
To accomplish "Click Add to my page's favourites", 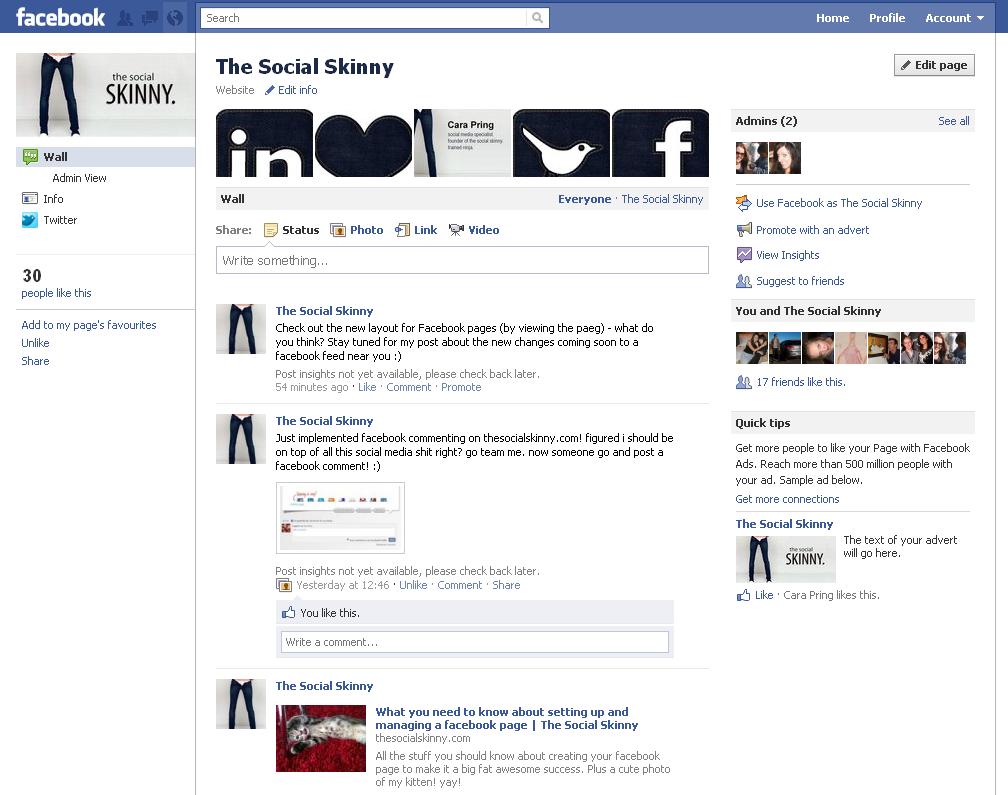I will tap(89, 325).
